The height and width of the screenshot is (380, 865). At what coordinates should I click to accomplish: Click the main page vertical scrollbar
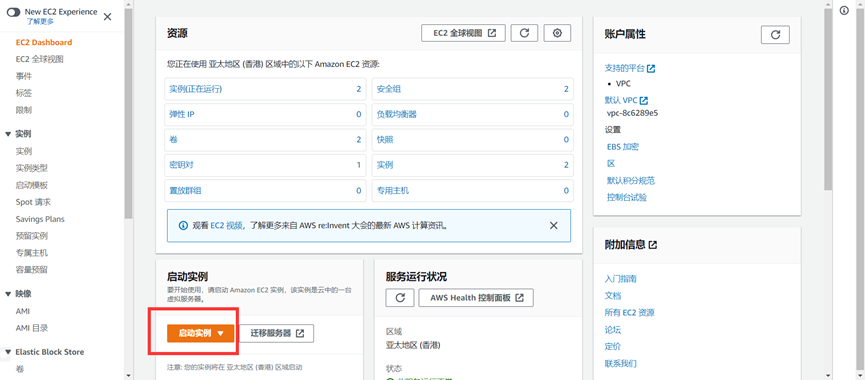tap(827, 99)
